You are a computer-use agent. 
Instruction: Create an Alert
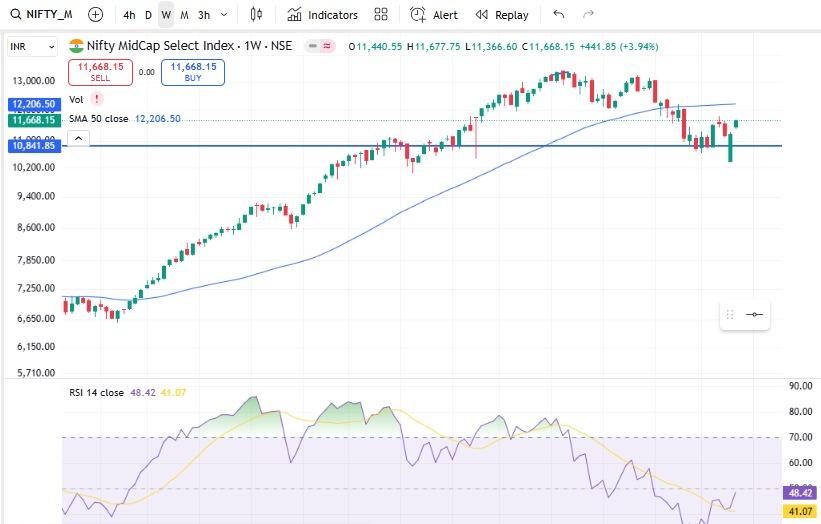click(x=434, y=15)
